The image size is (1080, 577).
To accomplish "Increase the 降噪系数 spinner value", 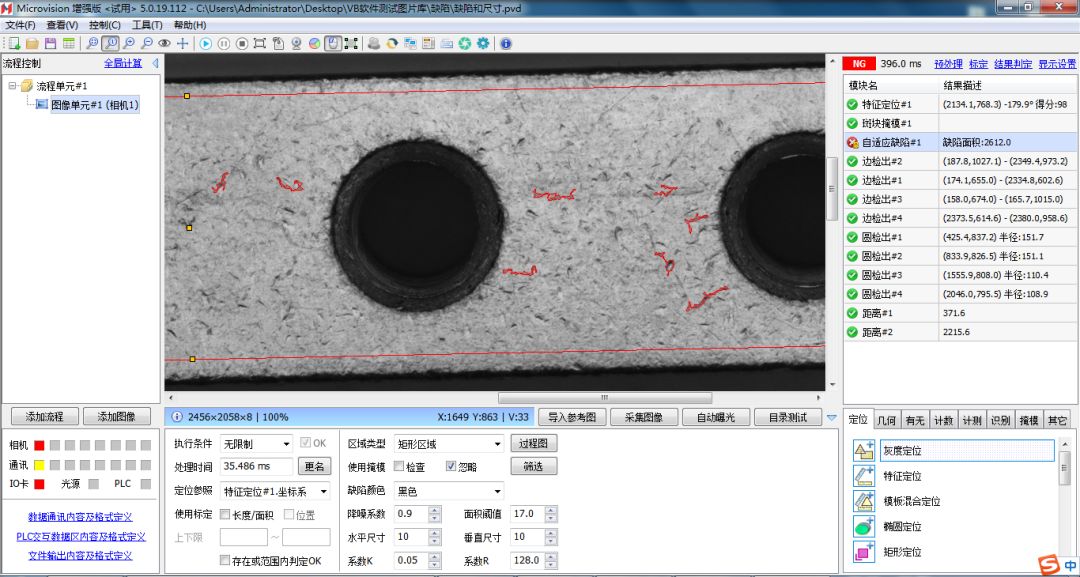I will click(x=434, y=510).
